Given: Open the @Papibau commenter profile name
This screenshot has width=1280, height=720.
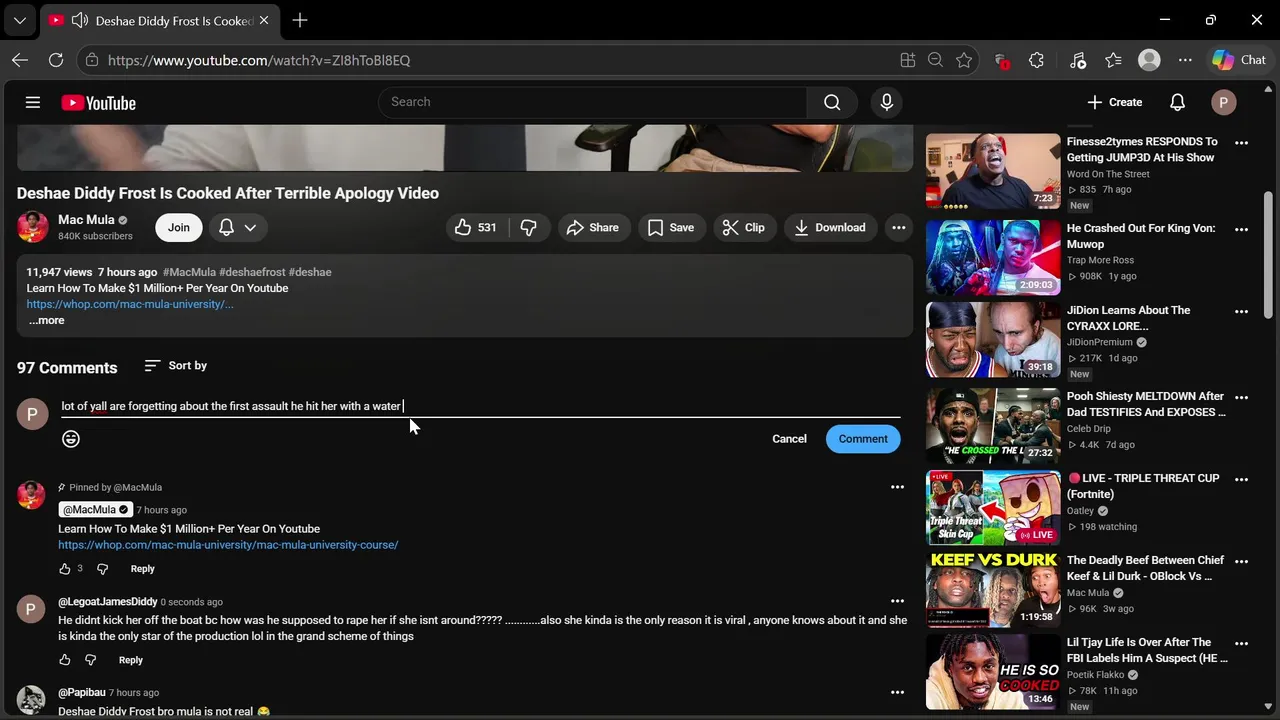Looking at the screenshot, I should [x=82, y=692].
